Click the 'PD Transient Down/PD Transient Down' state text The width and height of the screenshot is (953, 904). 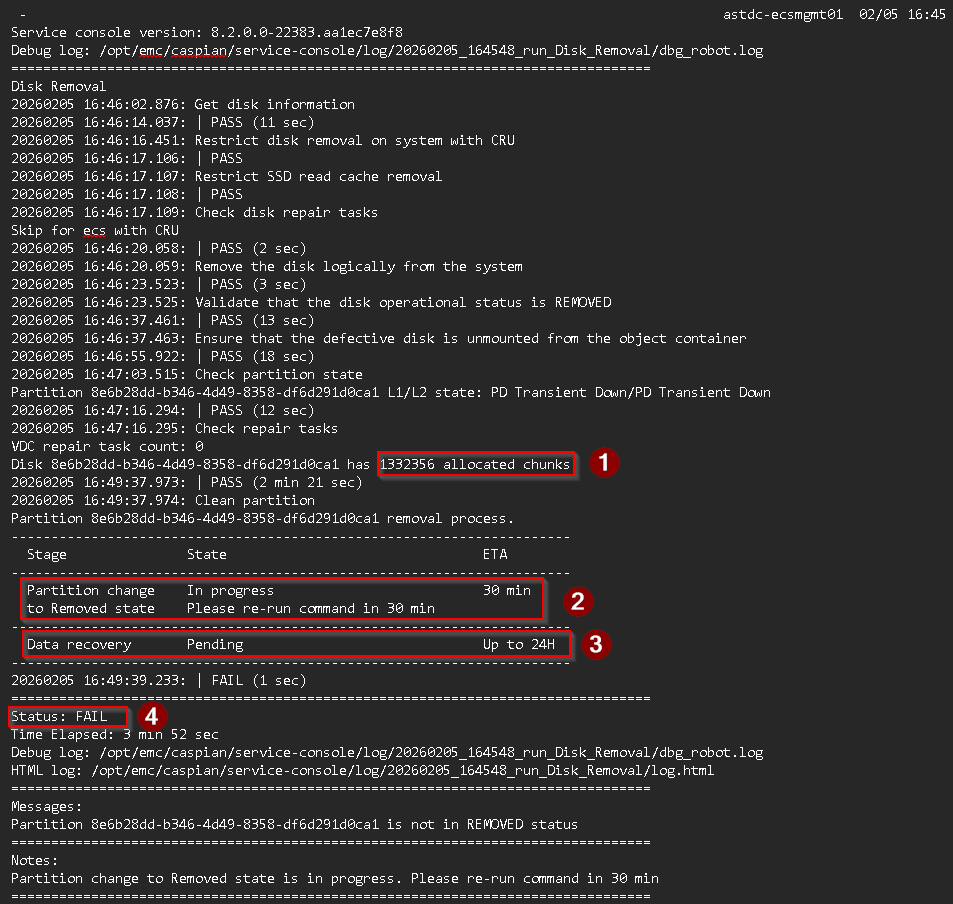tap(630, 392)
